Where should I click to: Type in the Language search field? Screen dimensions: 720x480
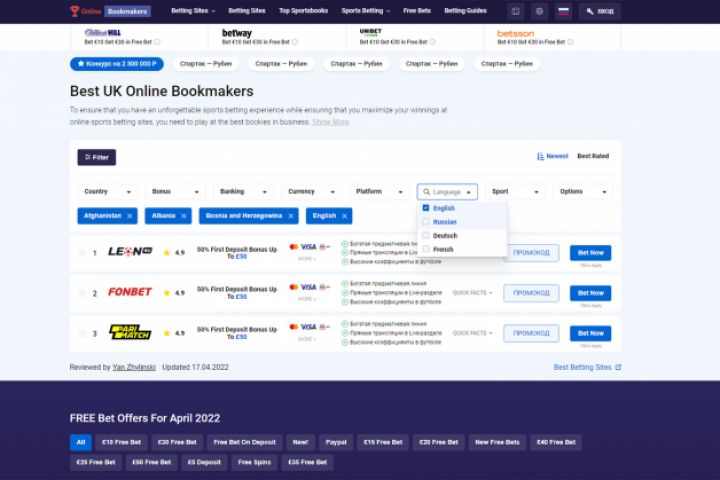click(x=447, y=192)
